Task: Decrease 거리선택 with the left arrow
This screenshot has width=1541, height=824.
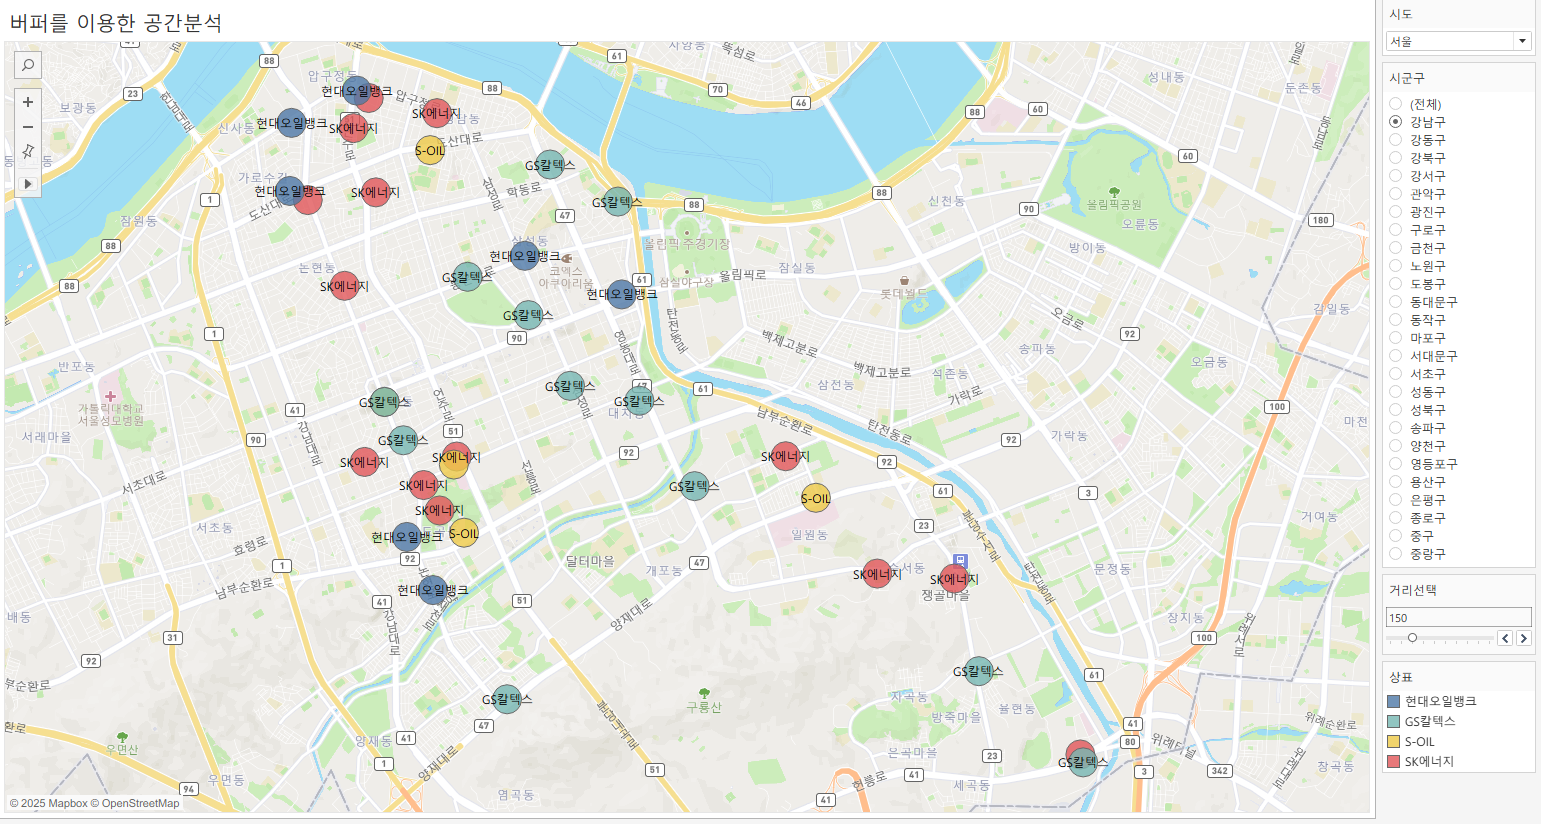Action: (x=1505, y=638)
